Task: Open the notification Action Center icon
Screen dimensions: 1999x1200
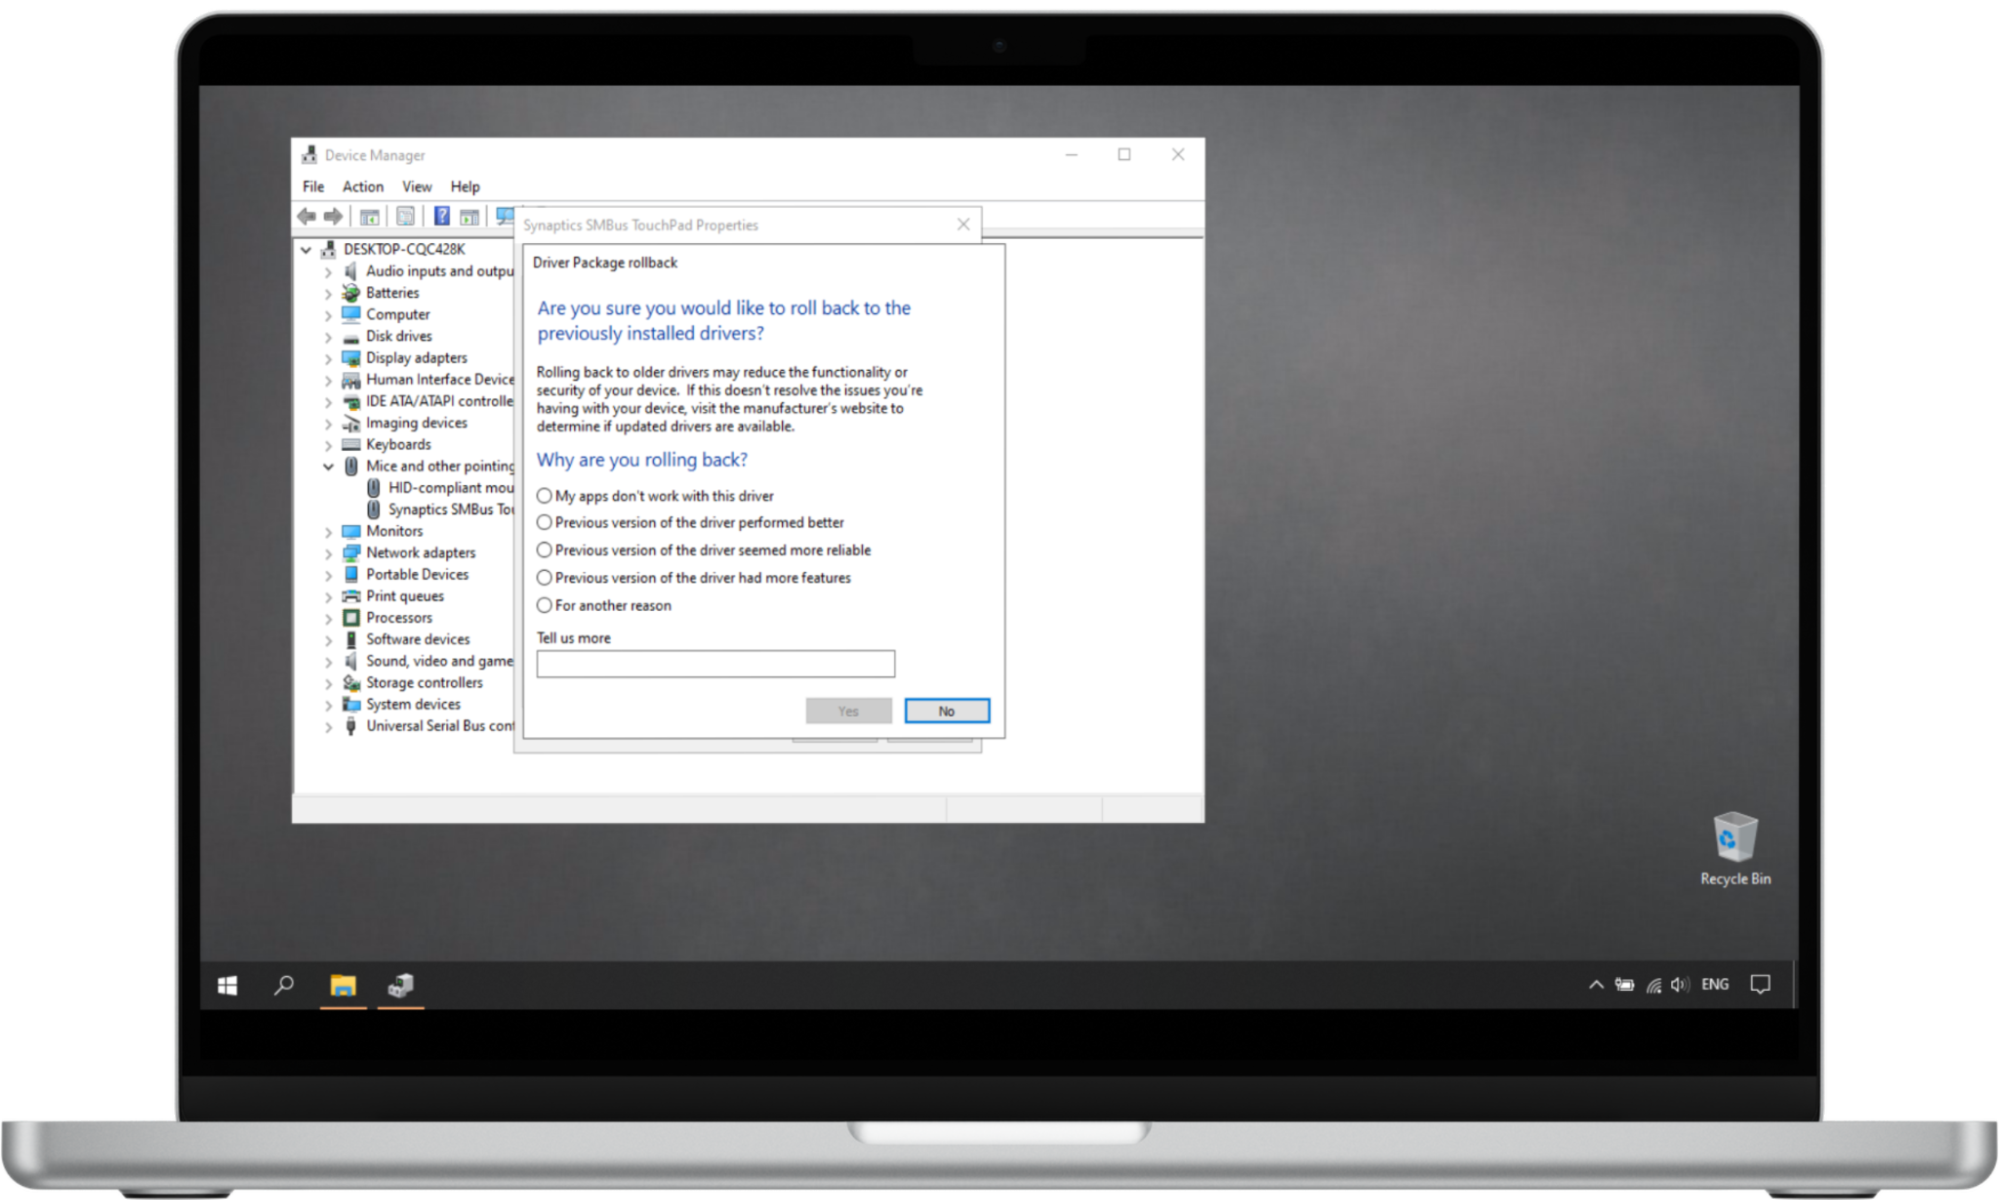Action: [1761, 985]
